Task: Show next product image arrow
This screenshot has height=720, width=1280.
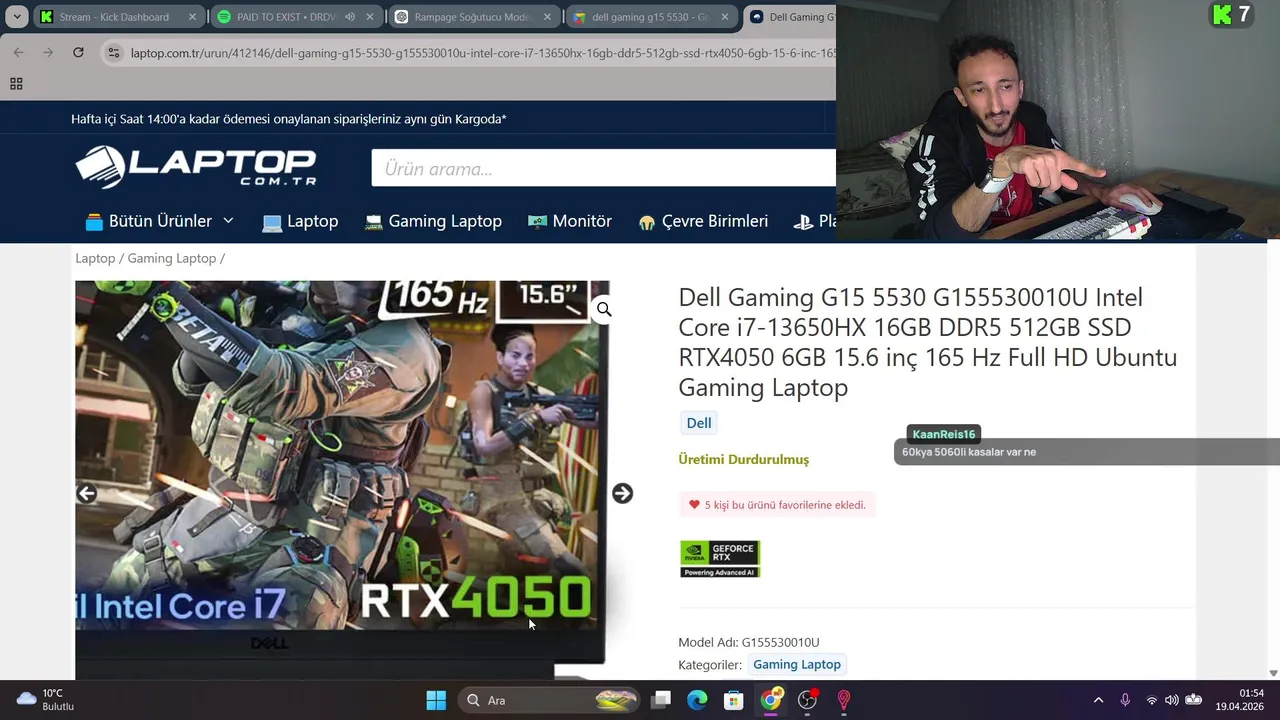Action: click(622, 493)
